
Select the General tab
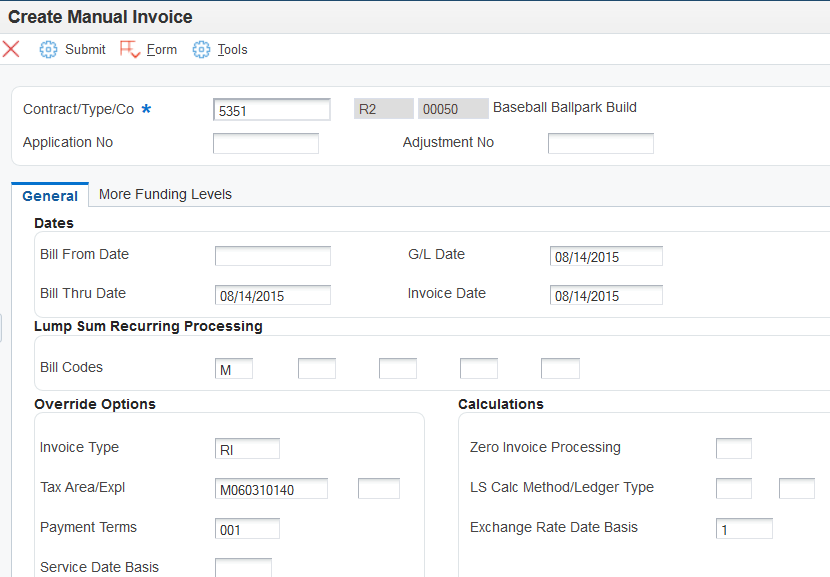(x=49, y=196)
